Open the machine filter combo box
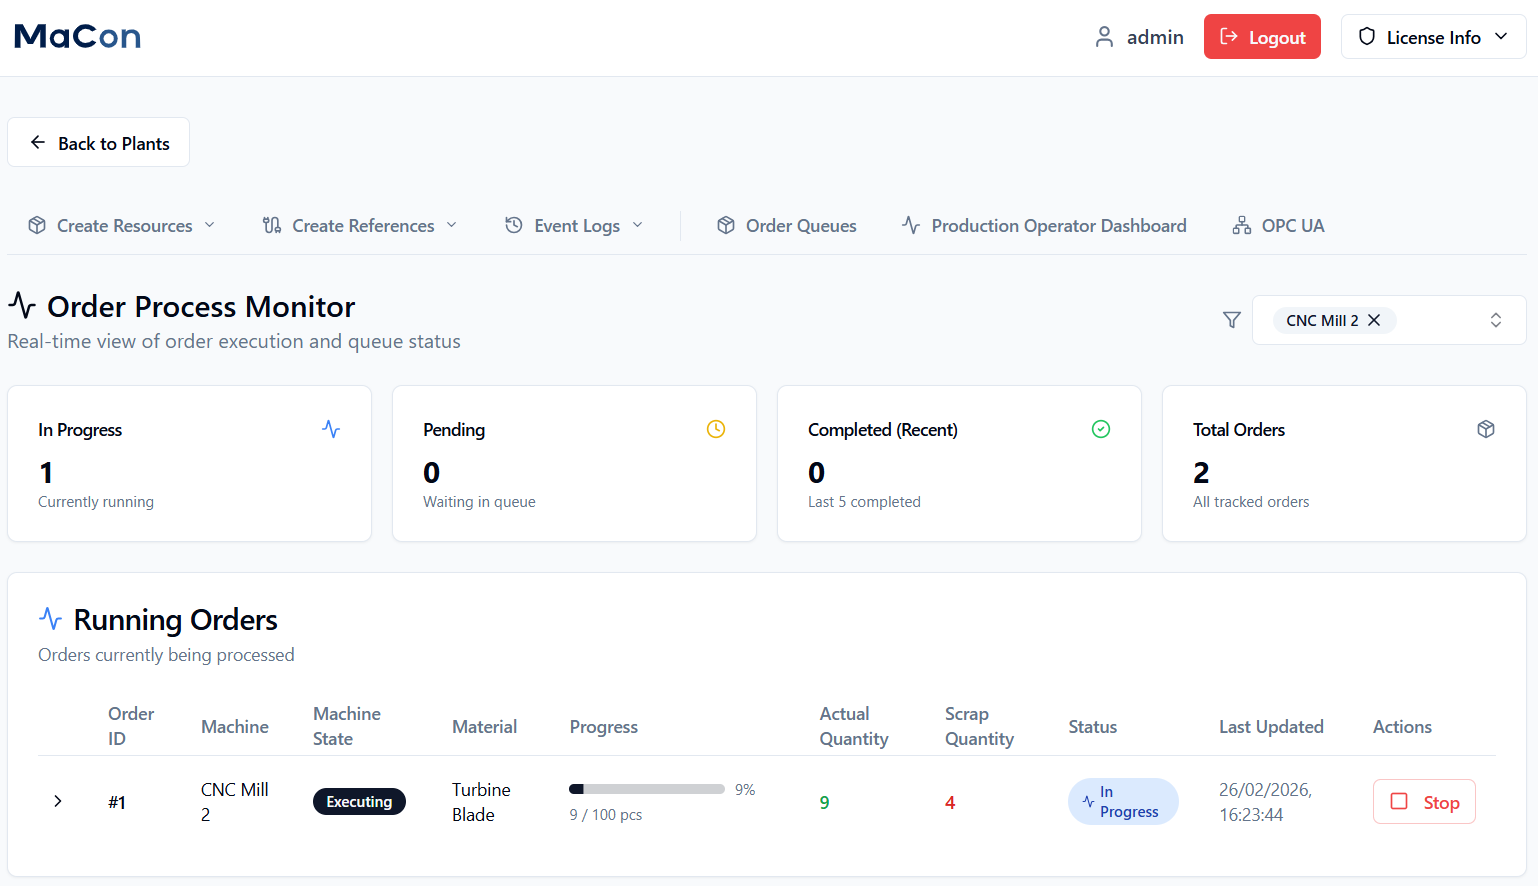Viewport: 1538px width, 886px height. 1495,320
